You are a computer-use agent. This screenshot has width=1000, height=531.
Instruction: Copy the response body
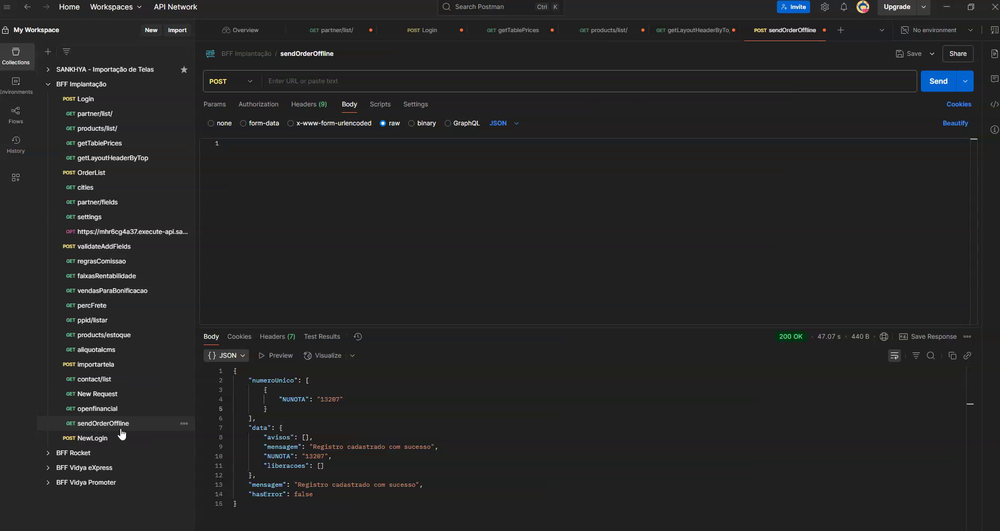tap(952, 356)
